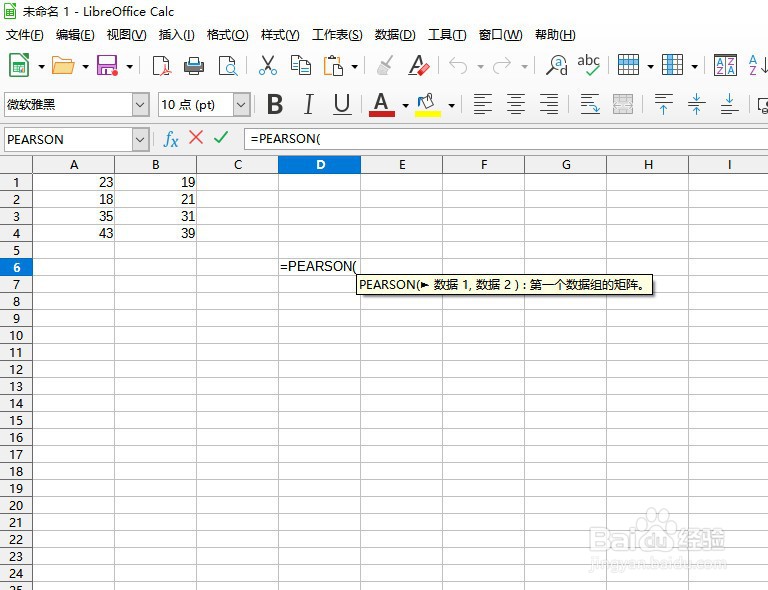
Task: Select row 6 header
Action: (x=16, y=267)
